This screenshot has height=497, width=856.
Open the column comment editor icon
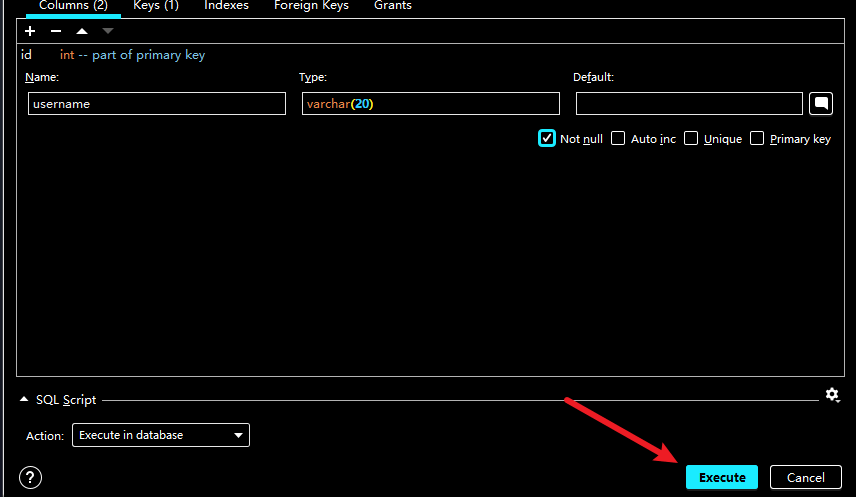pos(820,103)
